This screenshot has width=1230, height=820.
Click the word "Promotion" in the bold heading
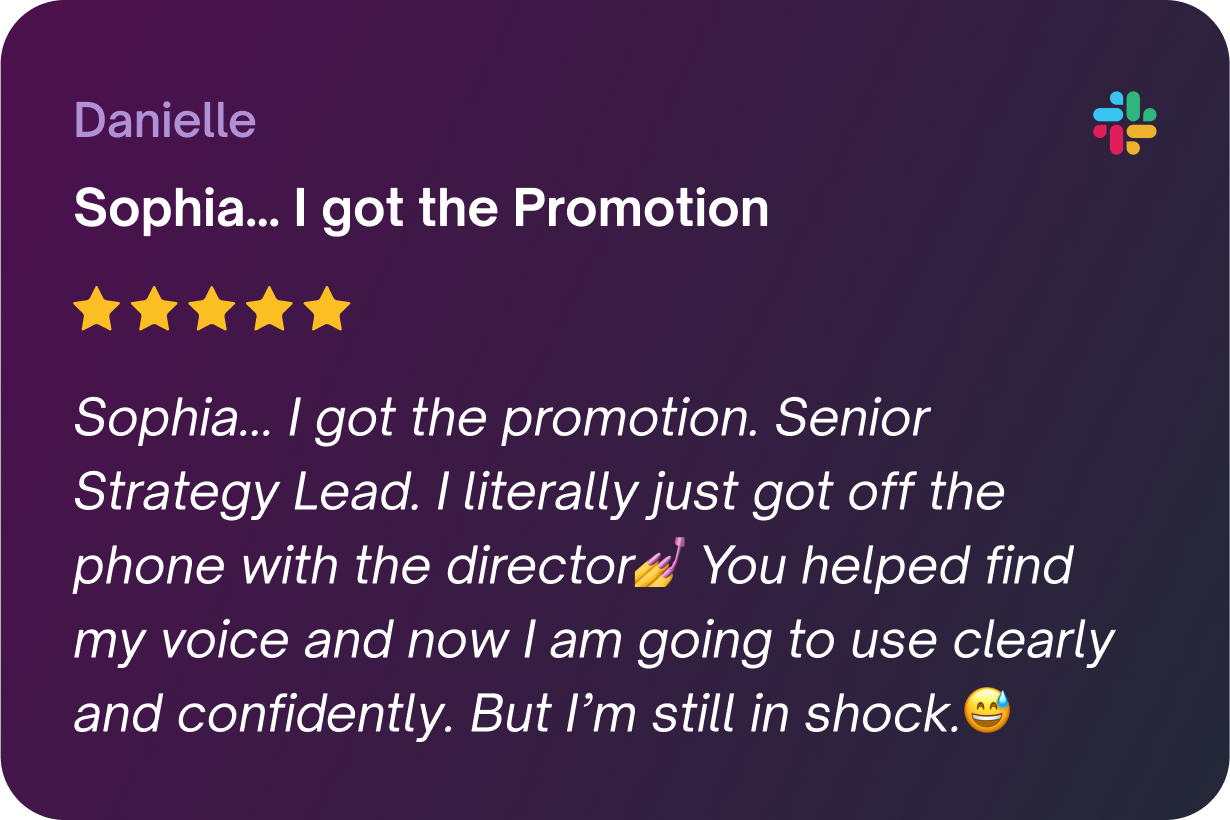pos(641,209)
